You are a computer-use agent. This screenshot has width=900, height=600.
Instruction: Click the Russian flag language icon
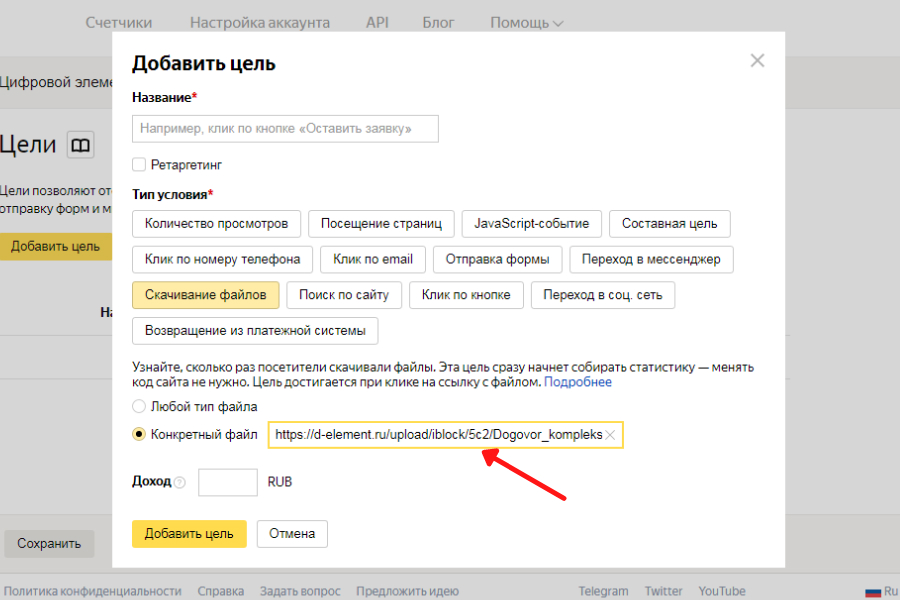pos(873,591)
